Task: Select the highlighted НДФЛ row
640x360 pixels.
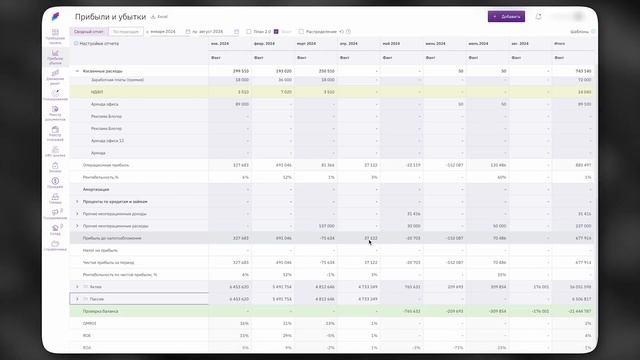Action: 331,92
